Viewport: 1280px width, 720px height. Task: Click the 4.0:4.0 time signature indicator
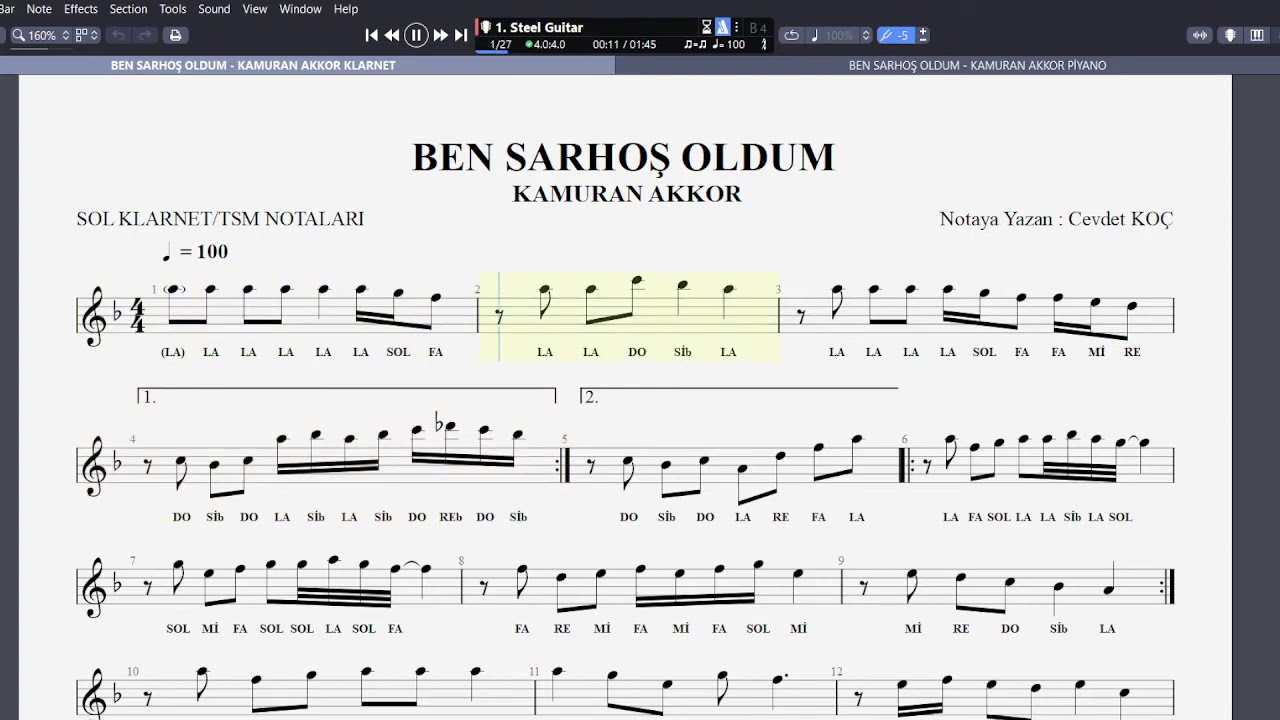[x=546, y=45]
